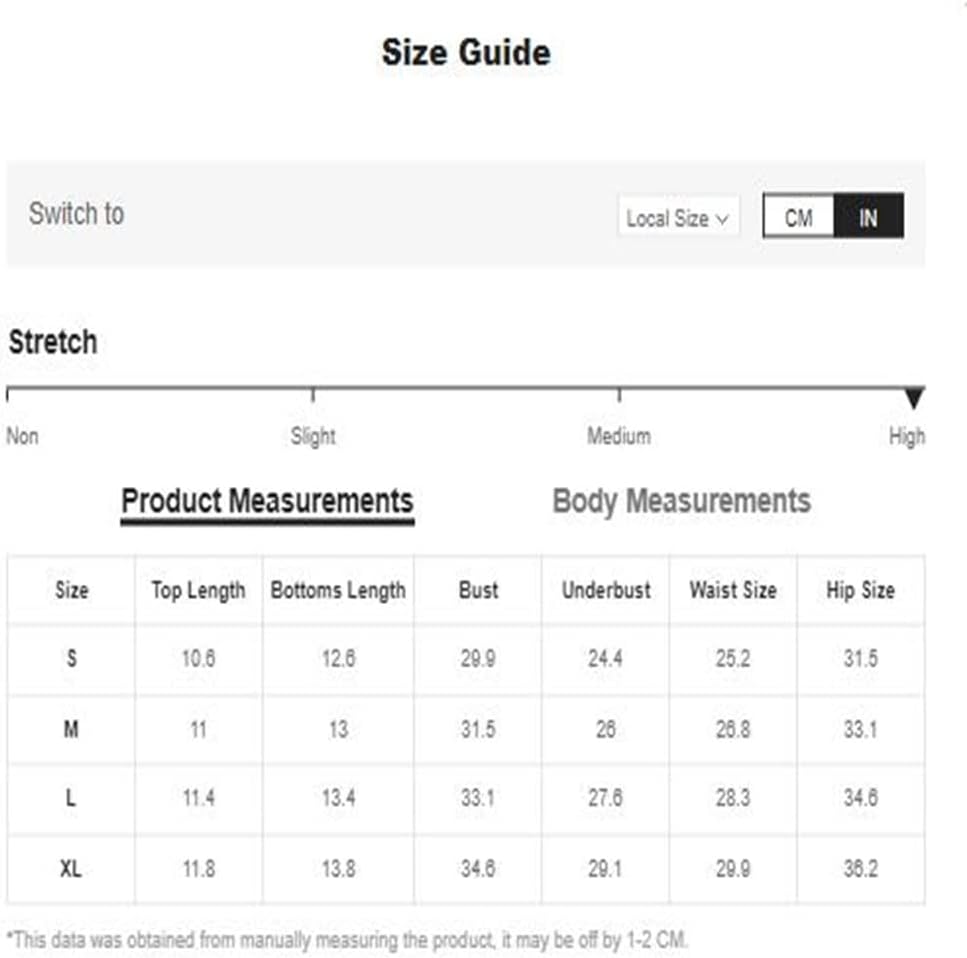The image size is (967, 958).
Task: Switch units to CM
Action: tap(798, 216)
